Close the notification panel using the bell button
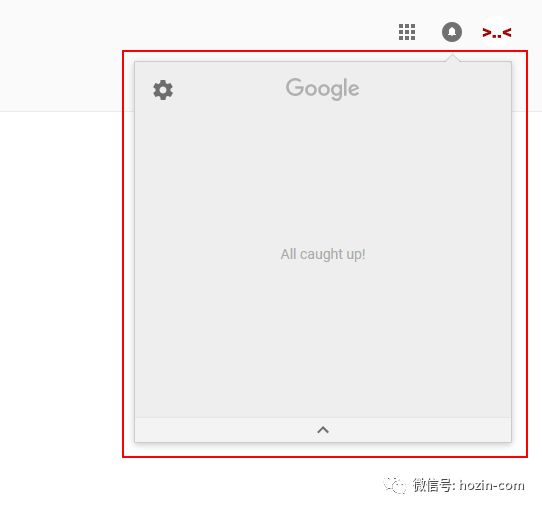 (x=452, y=32)
